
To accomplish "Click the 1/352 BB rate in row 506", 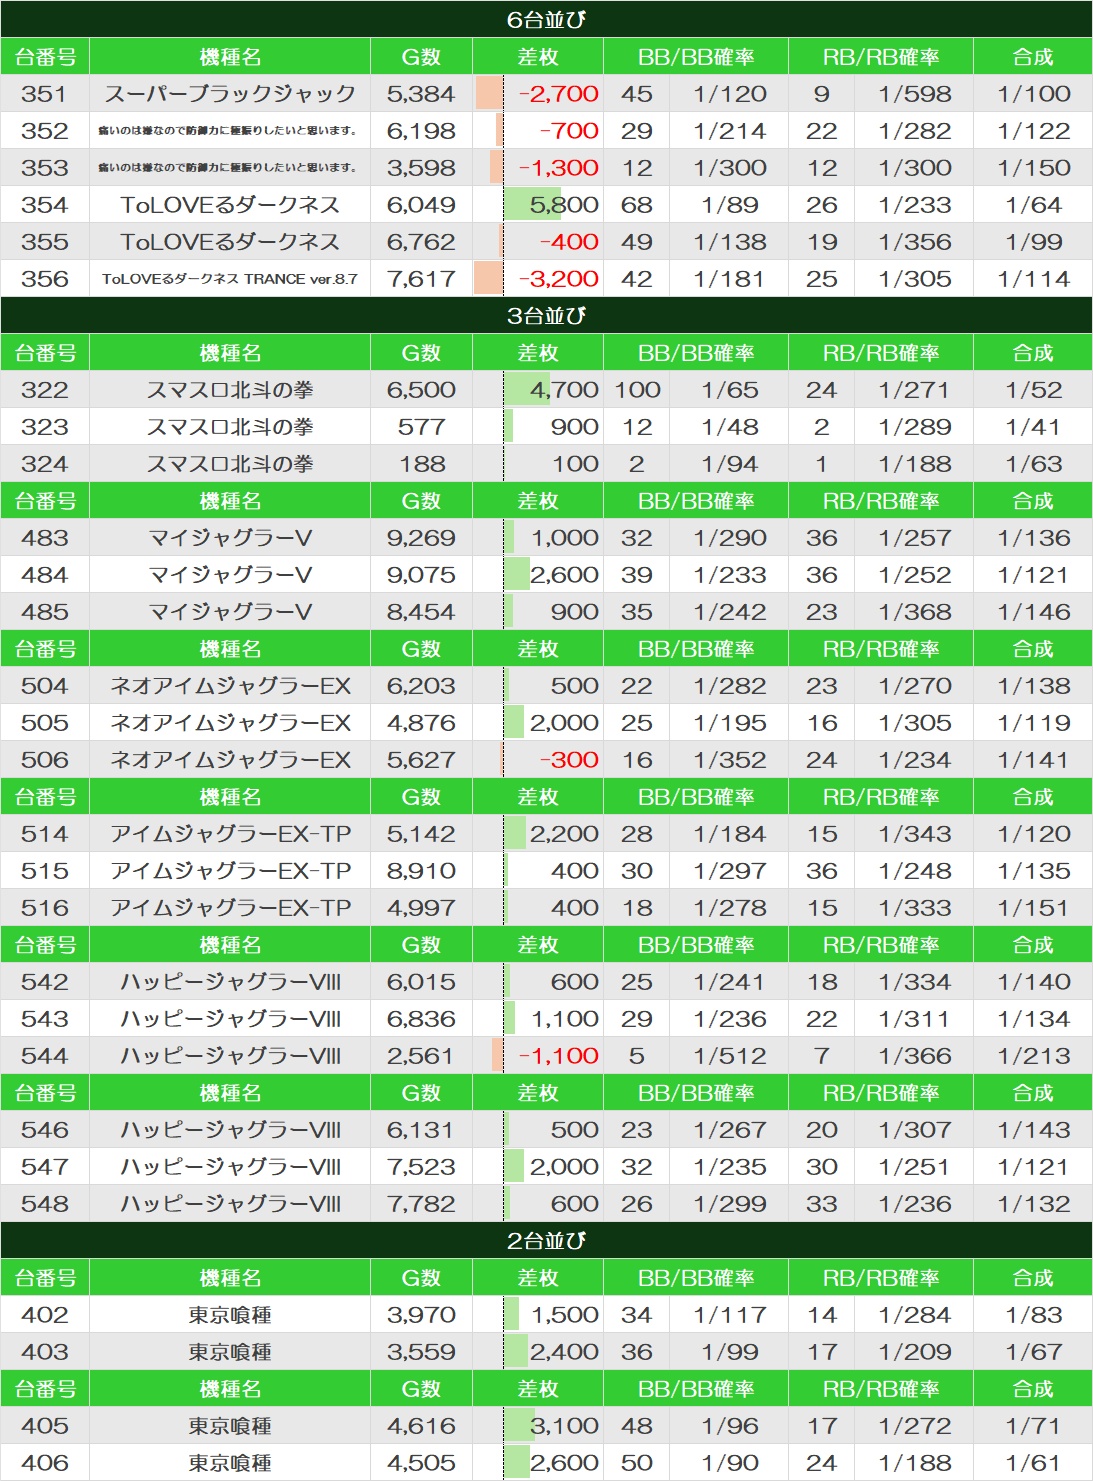I will (730, 759).
